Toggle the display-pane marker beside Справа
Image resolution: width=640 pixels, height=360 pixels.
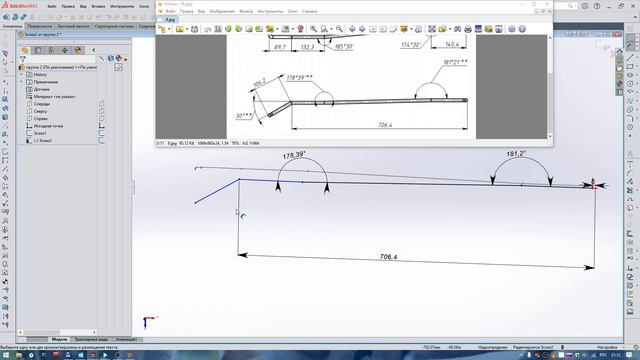[102, 118]
